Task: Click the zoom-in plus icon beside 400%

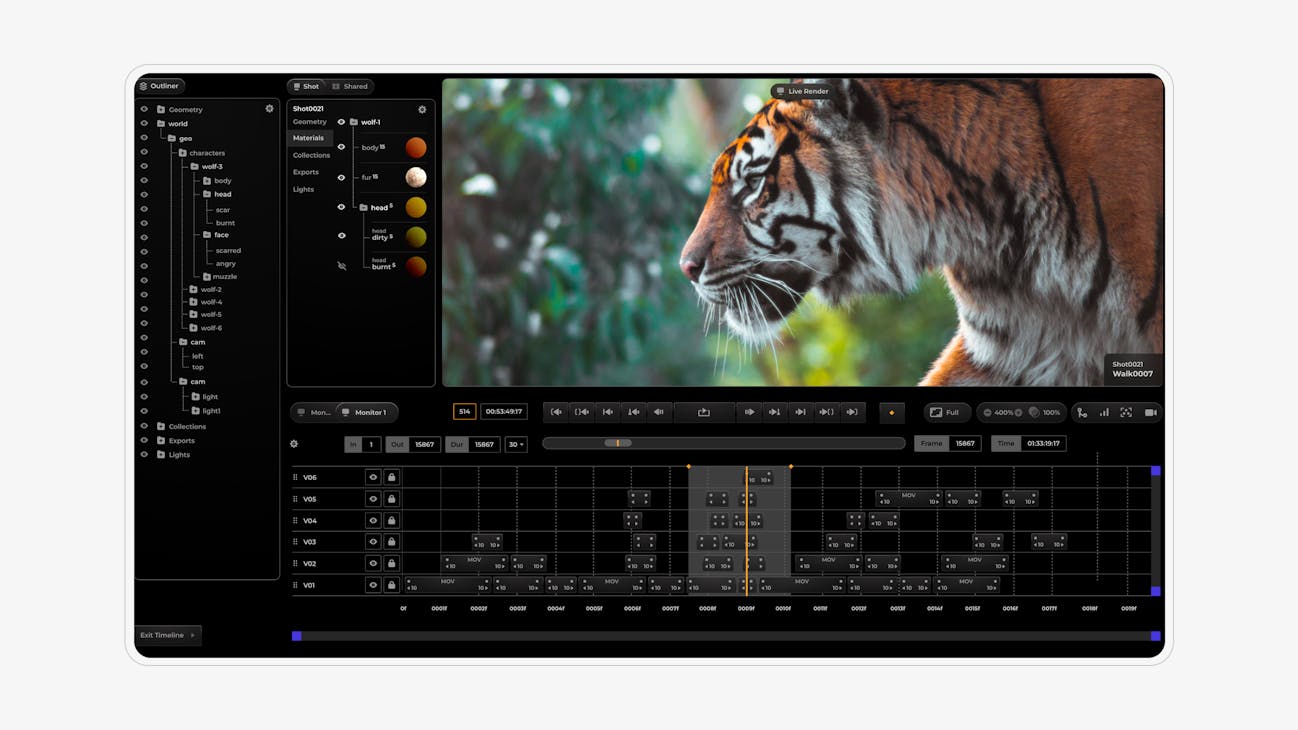Action: pyautogui.click(x=1019, y=412)
